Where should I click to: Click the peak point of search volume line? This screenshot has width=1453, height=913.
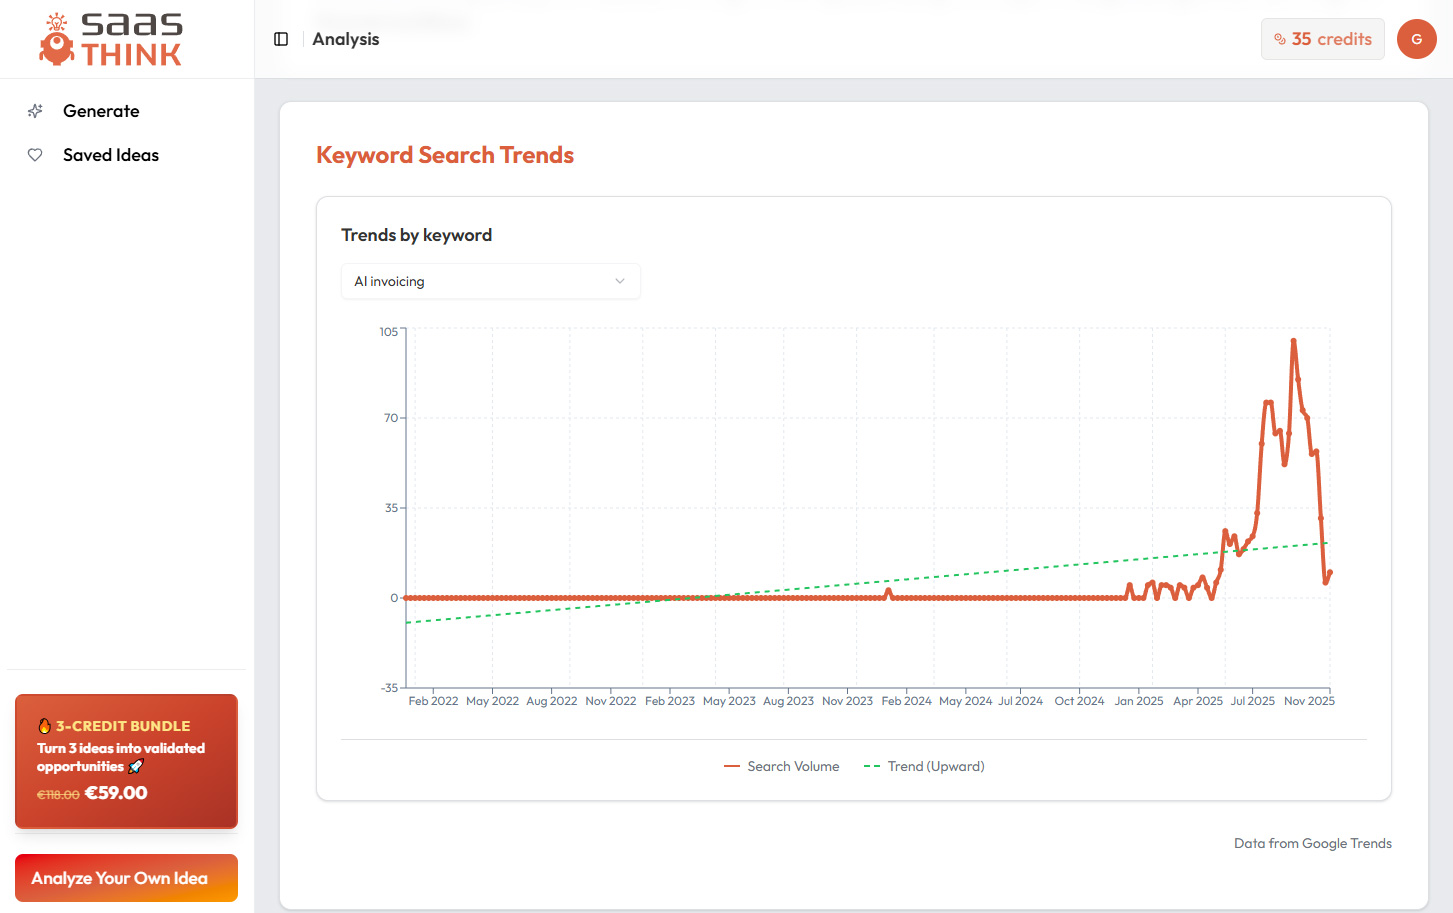1293,341
